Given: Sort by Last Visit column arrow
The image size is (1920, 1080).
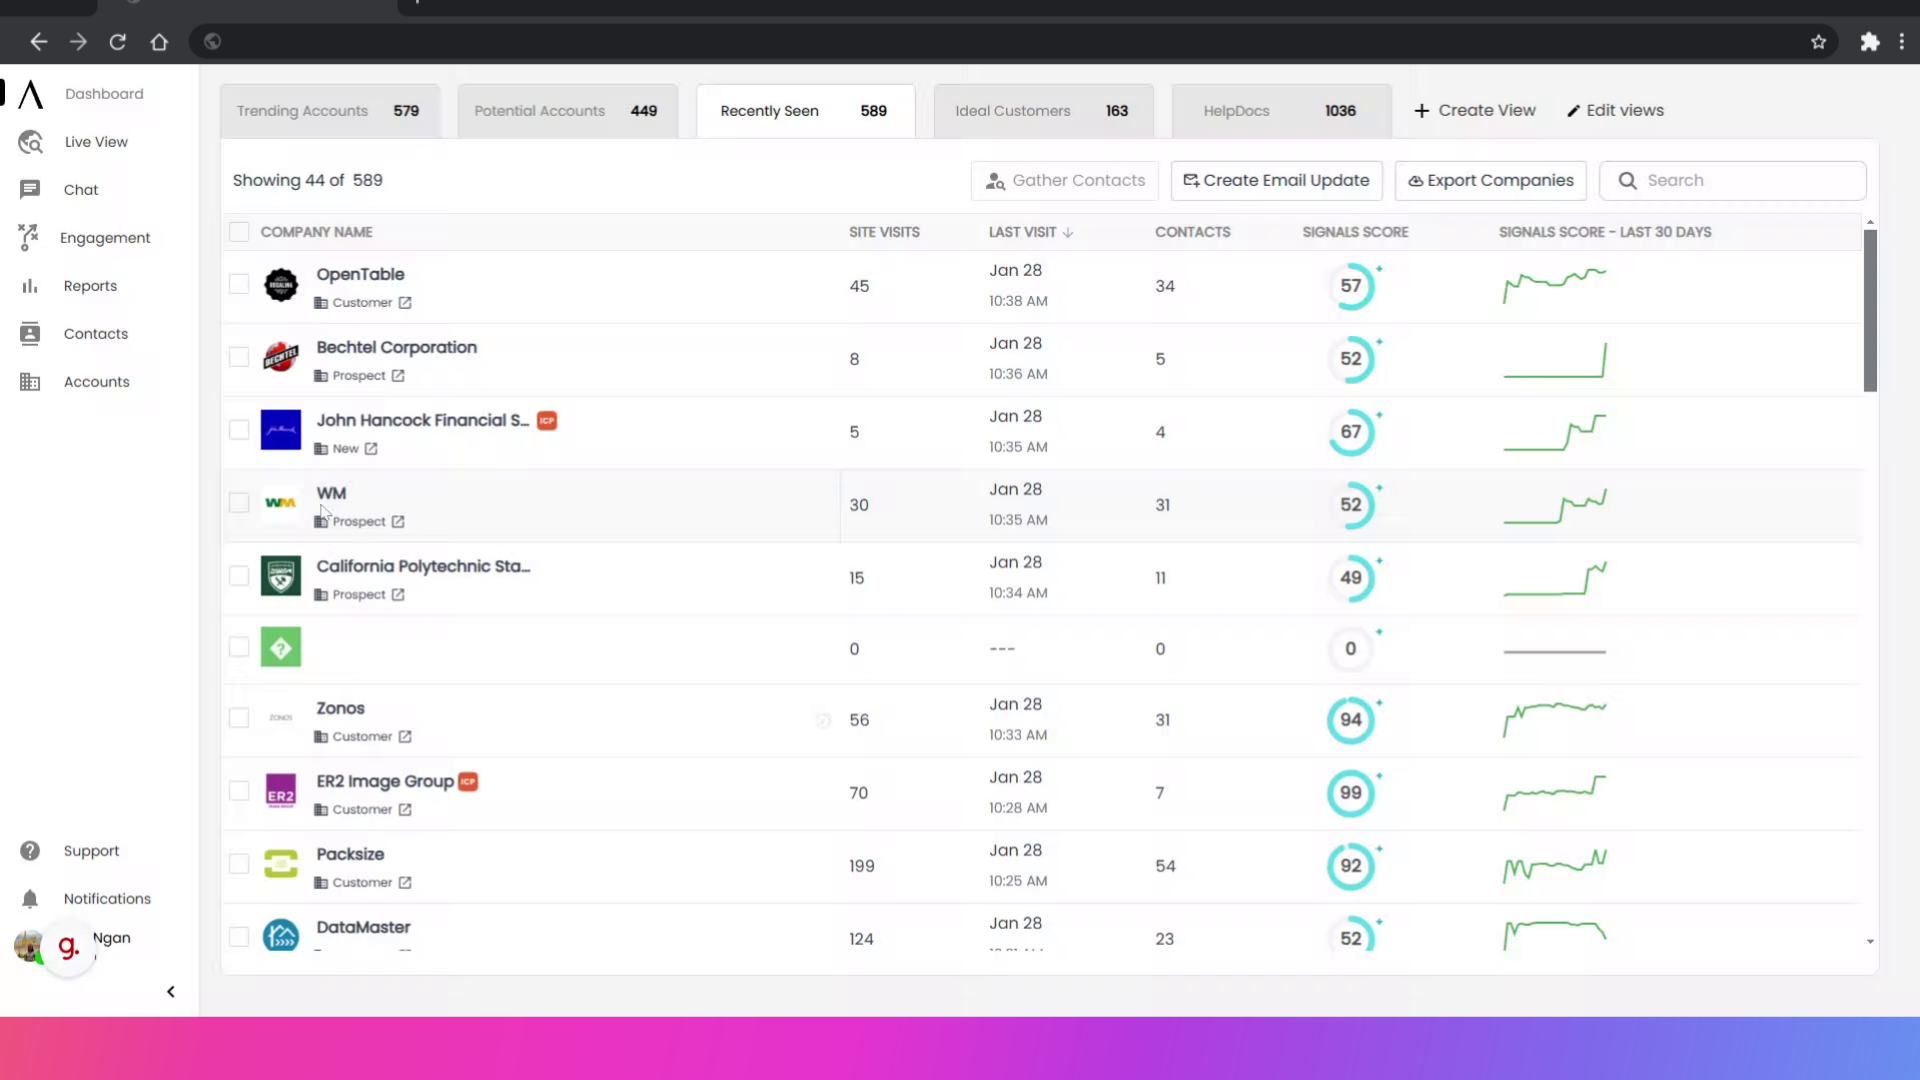Looking at the screenshot, I should click(x=1068, y=232).
